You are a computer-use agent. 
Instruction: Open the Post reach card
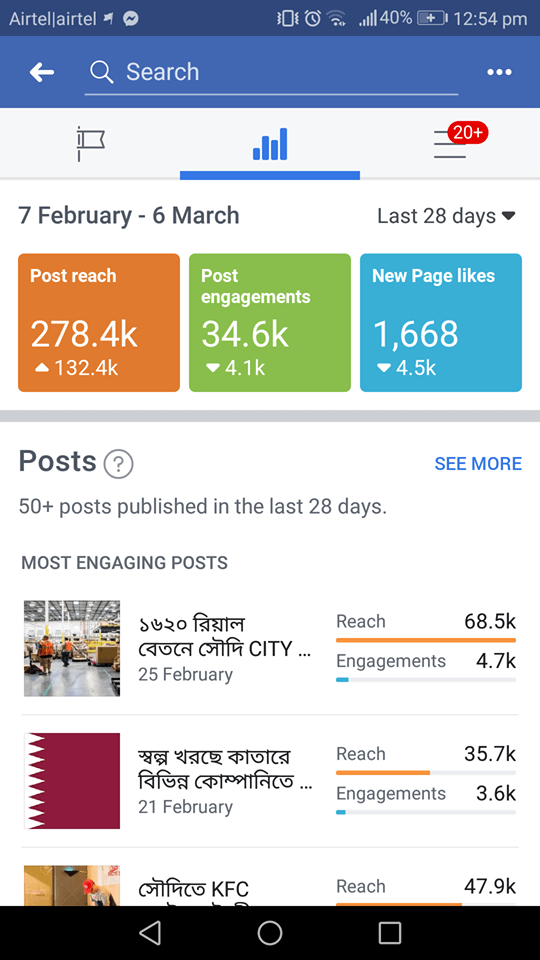(99, 323)
